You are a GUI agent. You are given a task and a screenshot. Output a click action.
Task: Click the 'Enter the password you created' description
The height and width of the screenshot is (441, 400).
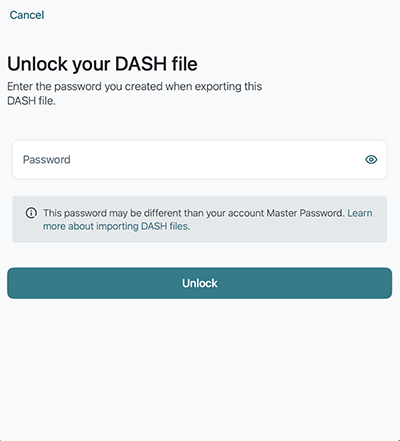click(135, 93)
